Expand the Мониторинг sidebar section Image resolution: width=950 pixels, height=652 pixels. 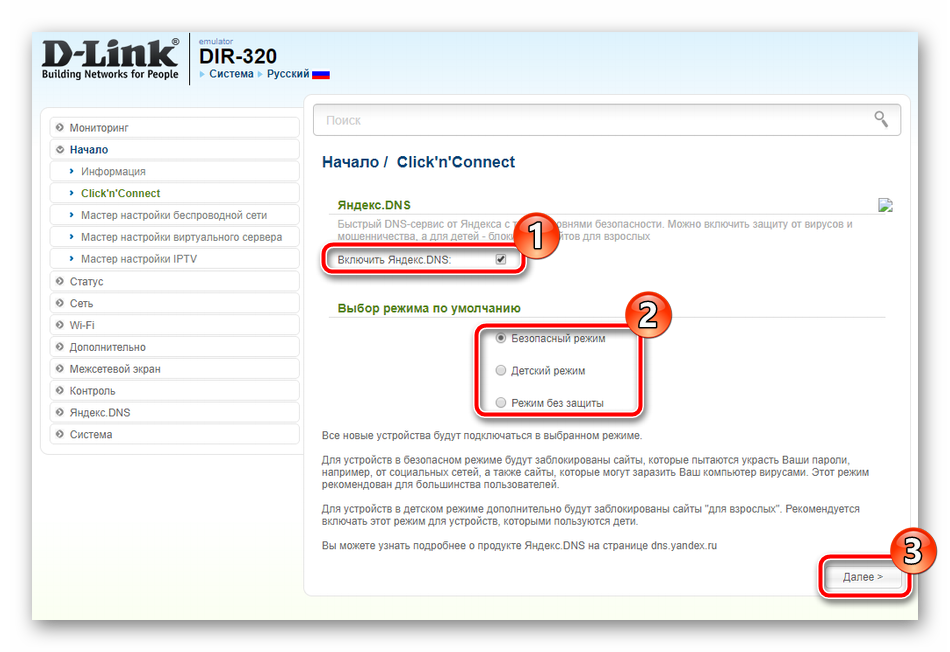click(x=174, y=127)
